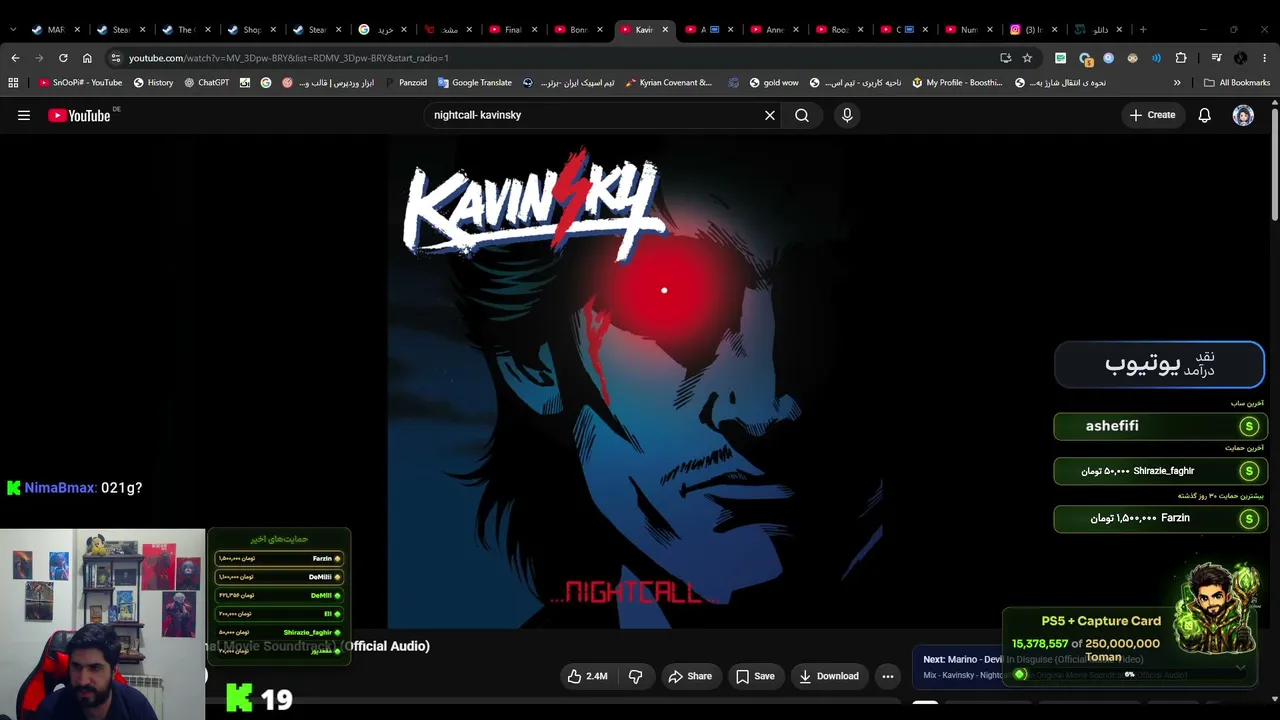The image size is (1280, 720).
Task: Go to the YouTube home logo
Action: click(x=79, y=115)
